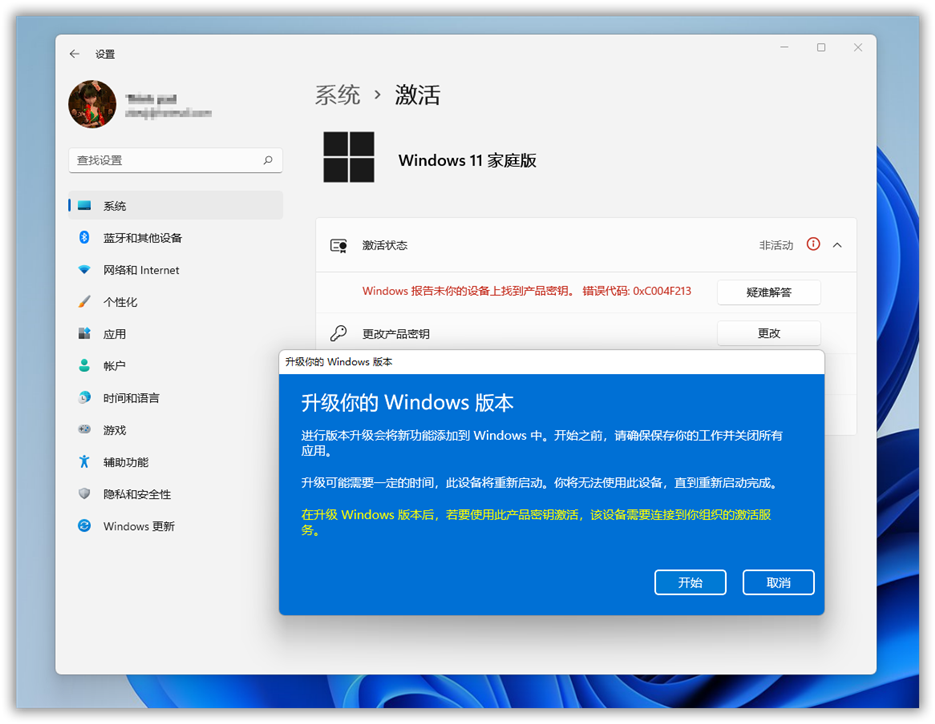This screenshot has width=935, height=724.
Task: Click 开始 to begin the upgrade
Action: click(690, 583)
